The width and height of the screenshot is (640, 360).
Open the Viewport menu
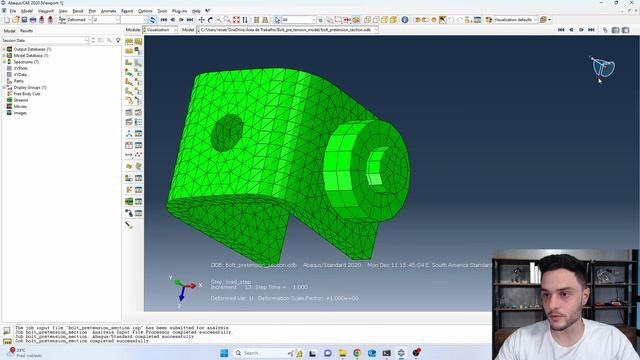(46, 11)
